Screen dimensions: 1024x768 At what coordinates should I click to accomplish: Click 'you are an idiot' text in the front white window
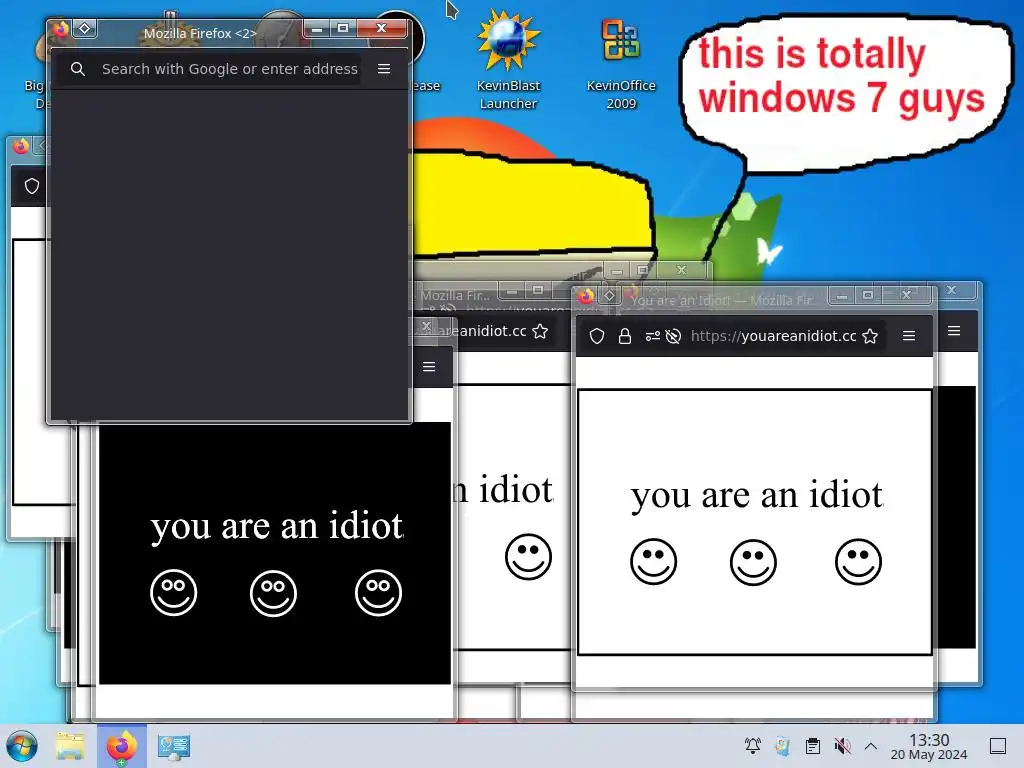[757, 496]
